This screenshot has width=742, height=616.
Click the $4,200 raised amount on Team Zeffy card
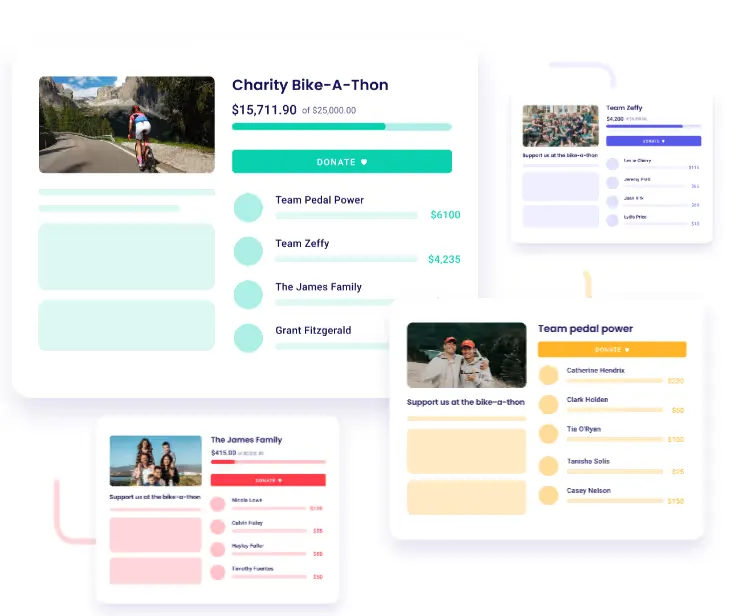(615, 119)
